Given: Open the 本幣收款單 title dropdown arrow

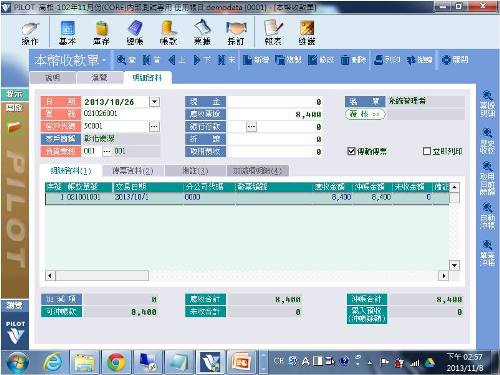Looking at the screenshot, I should click(104, 60).
